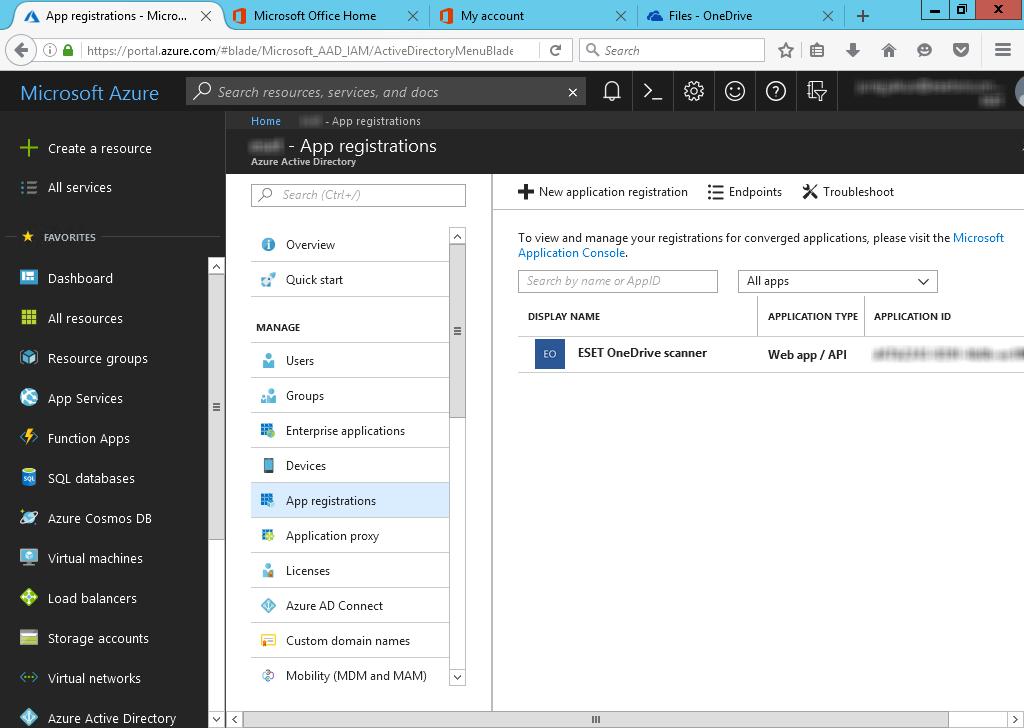This screenshot has height=728, width=1024.
Task: Click New application registration
Action: click(x=602, y=191)
